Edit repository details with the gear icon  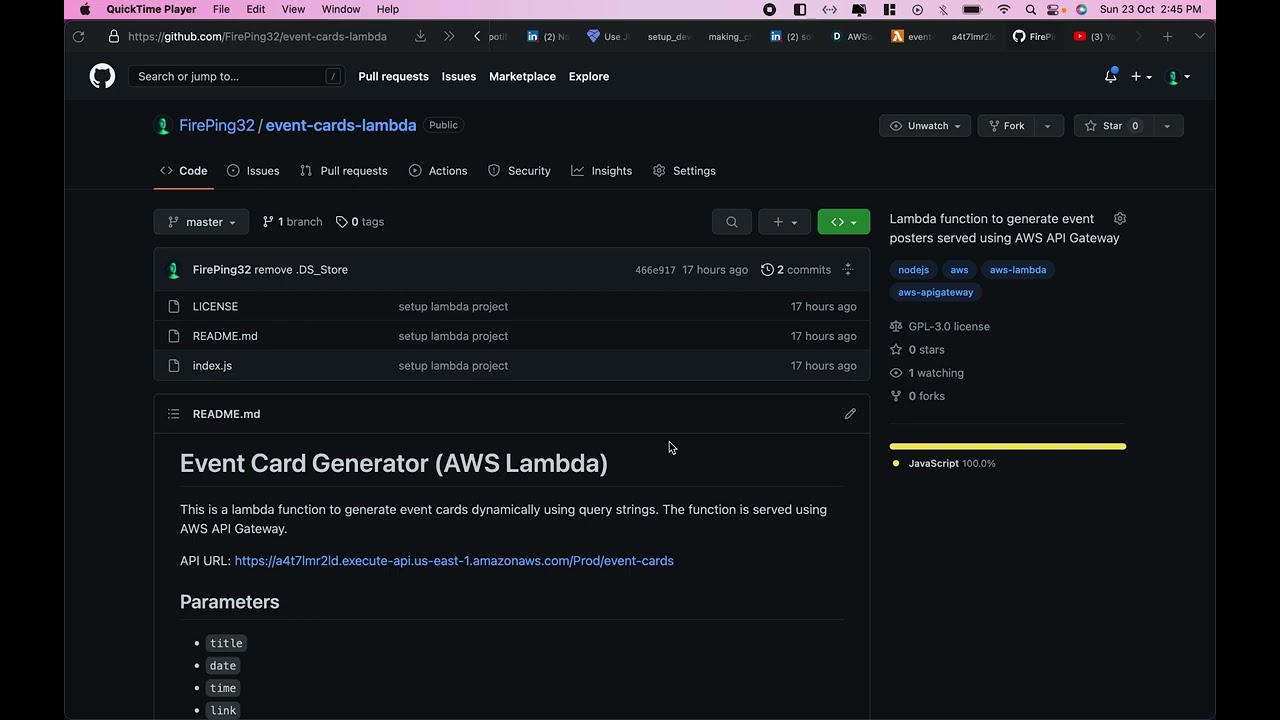pos(1120,219)
